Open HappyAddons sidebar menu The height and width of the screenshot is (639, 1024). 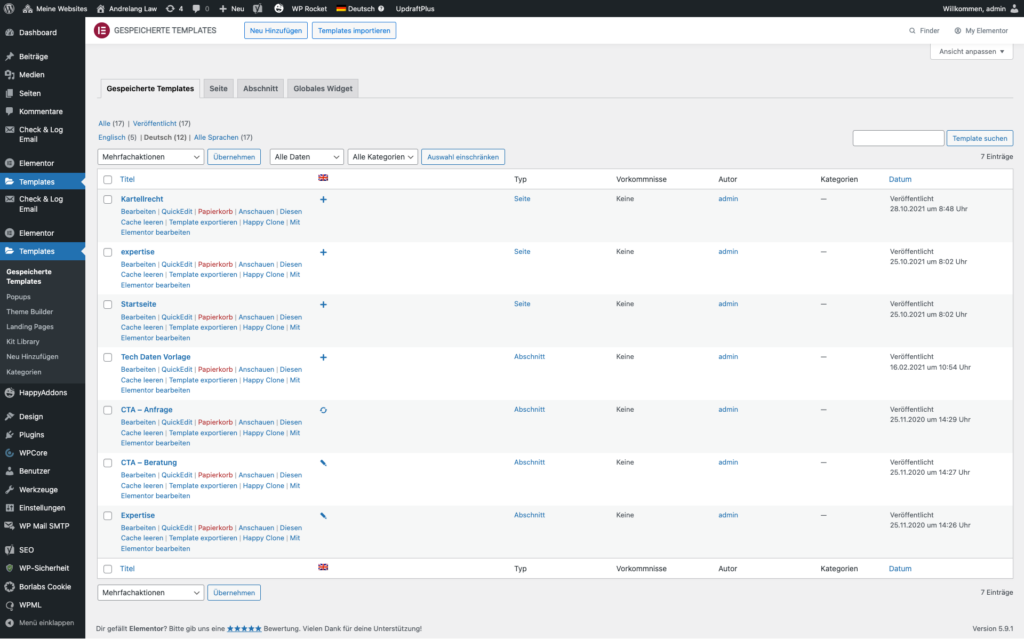coord(42,393)
